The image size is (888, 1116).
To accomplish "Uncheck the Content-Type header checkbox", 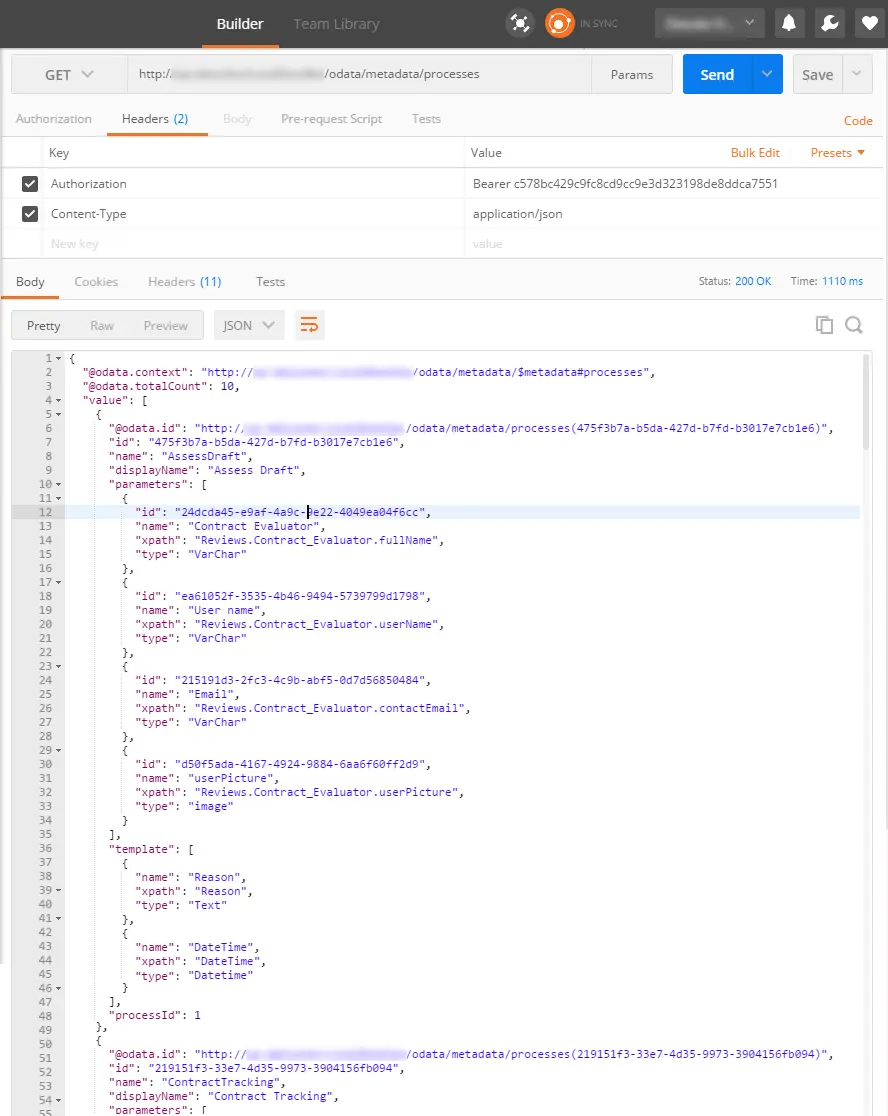I will click(x=30, y=214).
